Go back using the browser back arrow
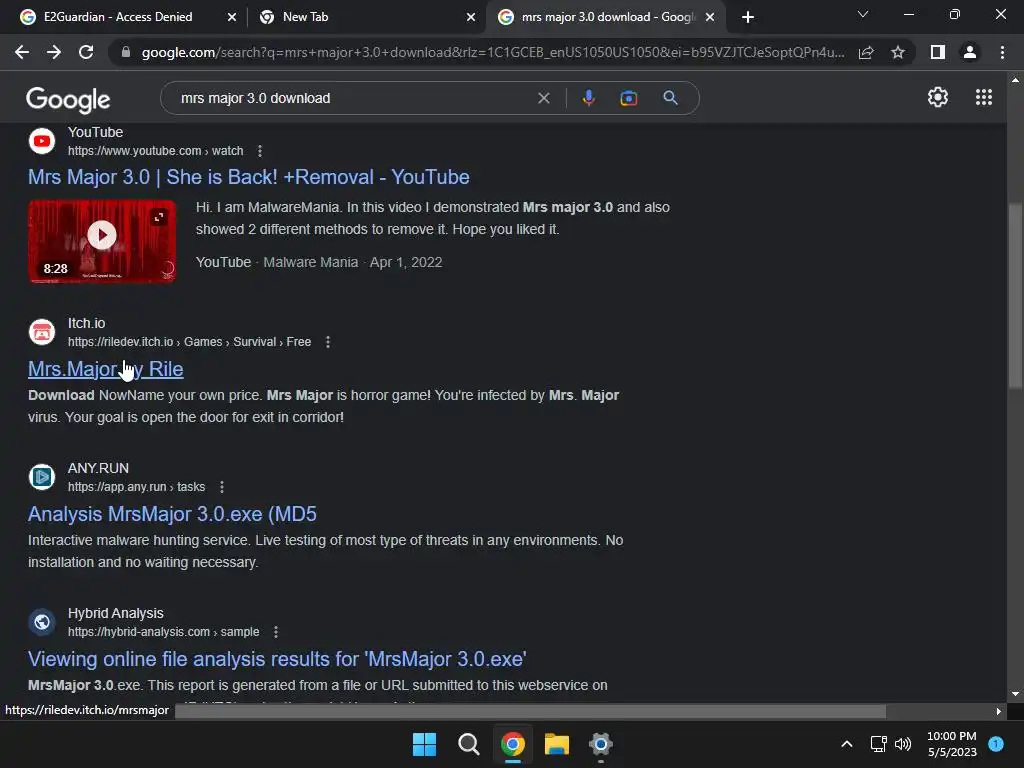Screen dimensions: 1024x768 coord(22,52)
